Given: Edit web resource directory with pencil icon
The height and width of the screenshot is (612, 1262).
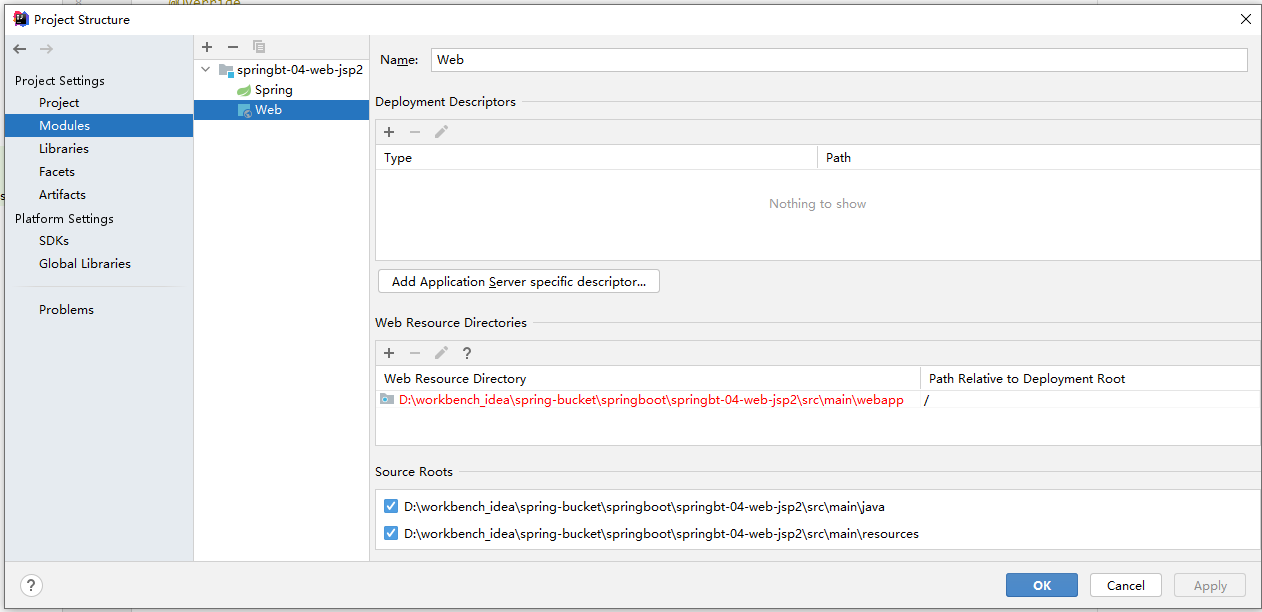Looking at the screenshot, I should tap(441, 353).
